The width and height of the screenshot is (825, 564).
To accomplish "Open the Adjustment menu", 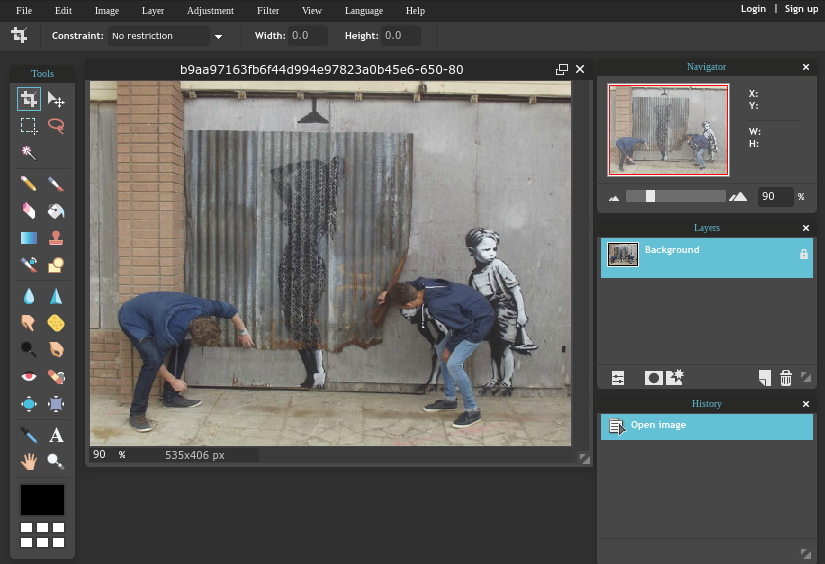I will coord(210,11).
